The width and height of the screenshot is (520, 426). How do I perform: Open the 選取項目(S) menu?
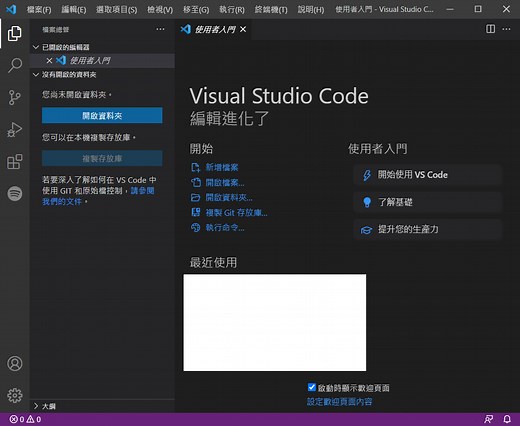pyautogui.click(x=117, y=9)
